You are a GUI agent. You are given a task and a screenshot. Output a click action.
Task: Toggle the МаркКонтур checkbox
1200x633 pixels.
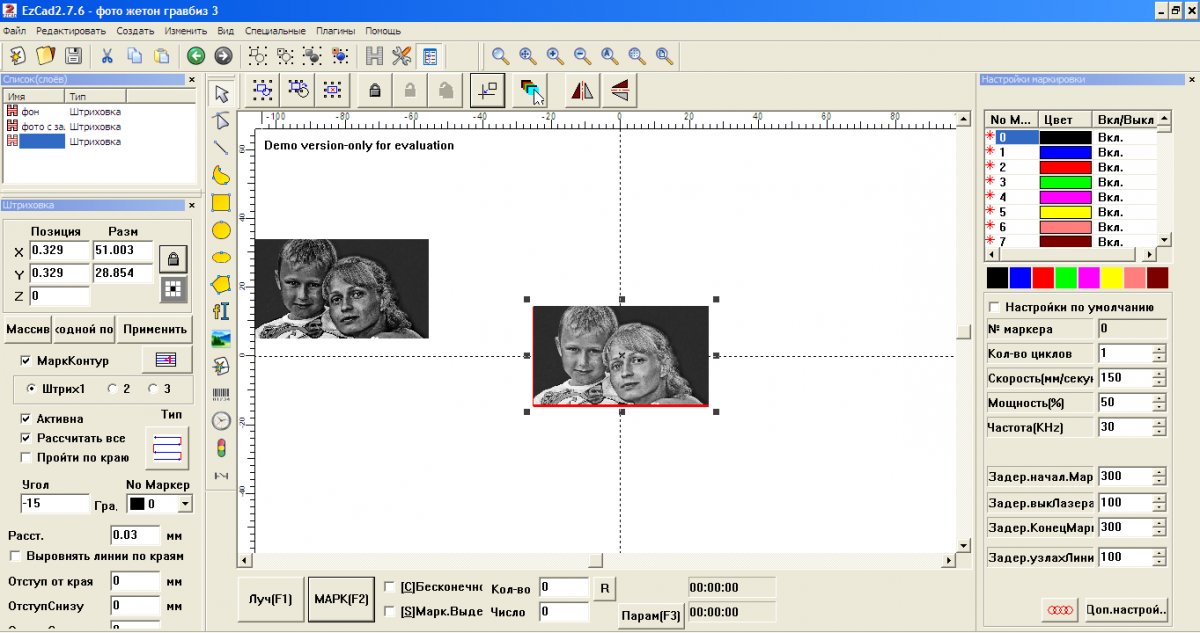(26, 360)
